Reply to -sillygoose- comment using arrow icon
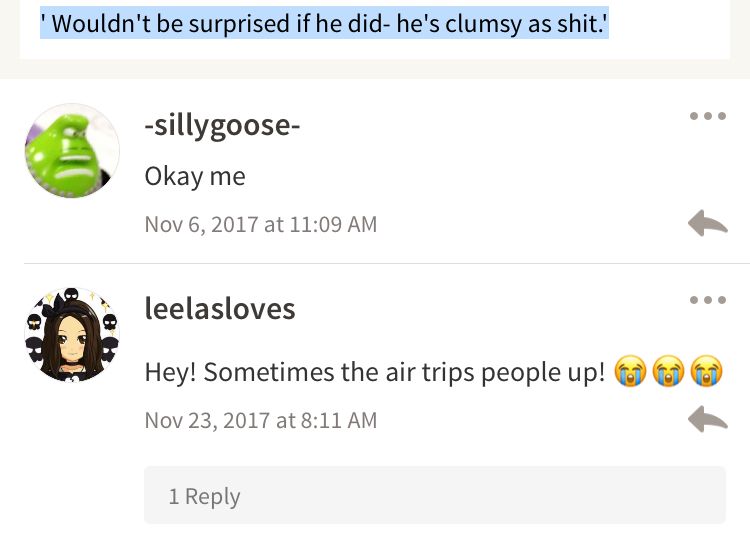The width and height of the screenshot is (750, 536). [708, 223]
